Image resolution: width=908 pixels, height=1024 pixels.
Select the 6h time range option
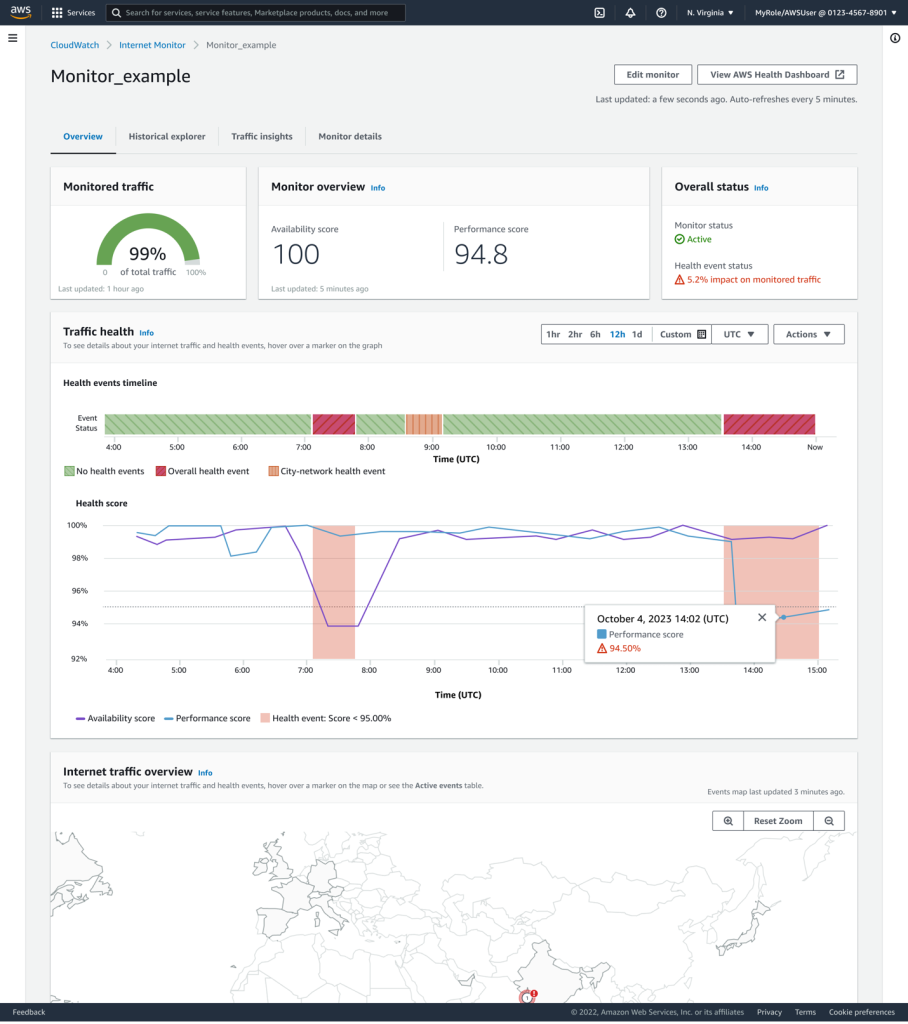595,334
